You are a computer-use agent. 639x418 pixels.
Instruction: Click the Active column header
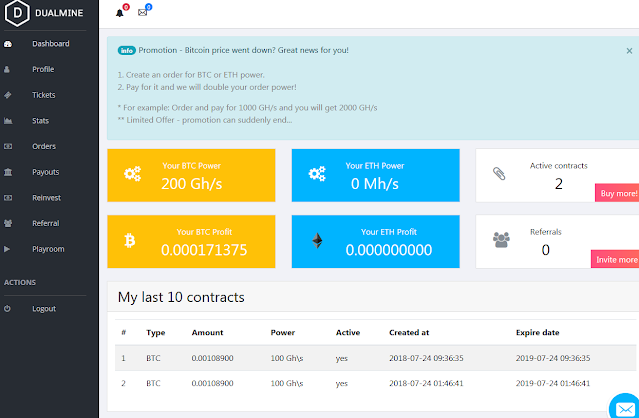pos(348,332)
